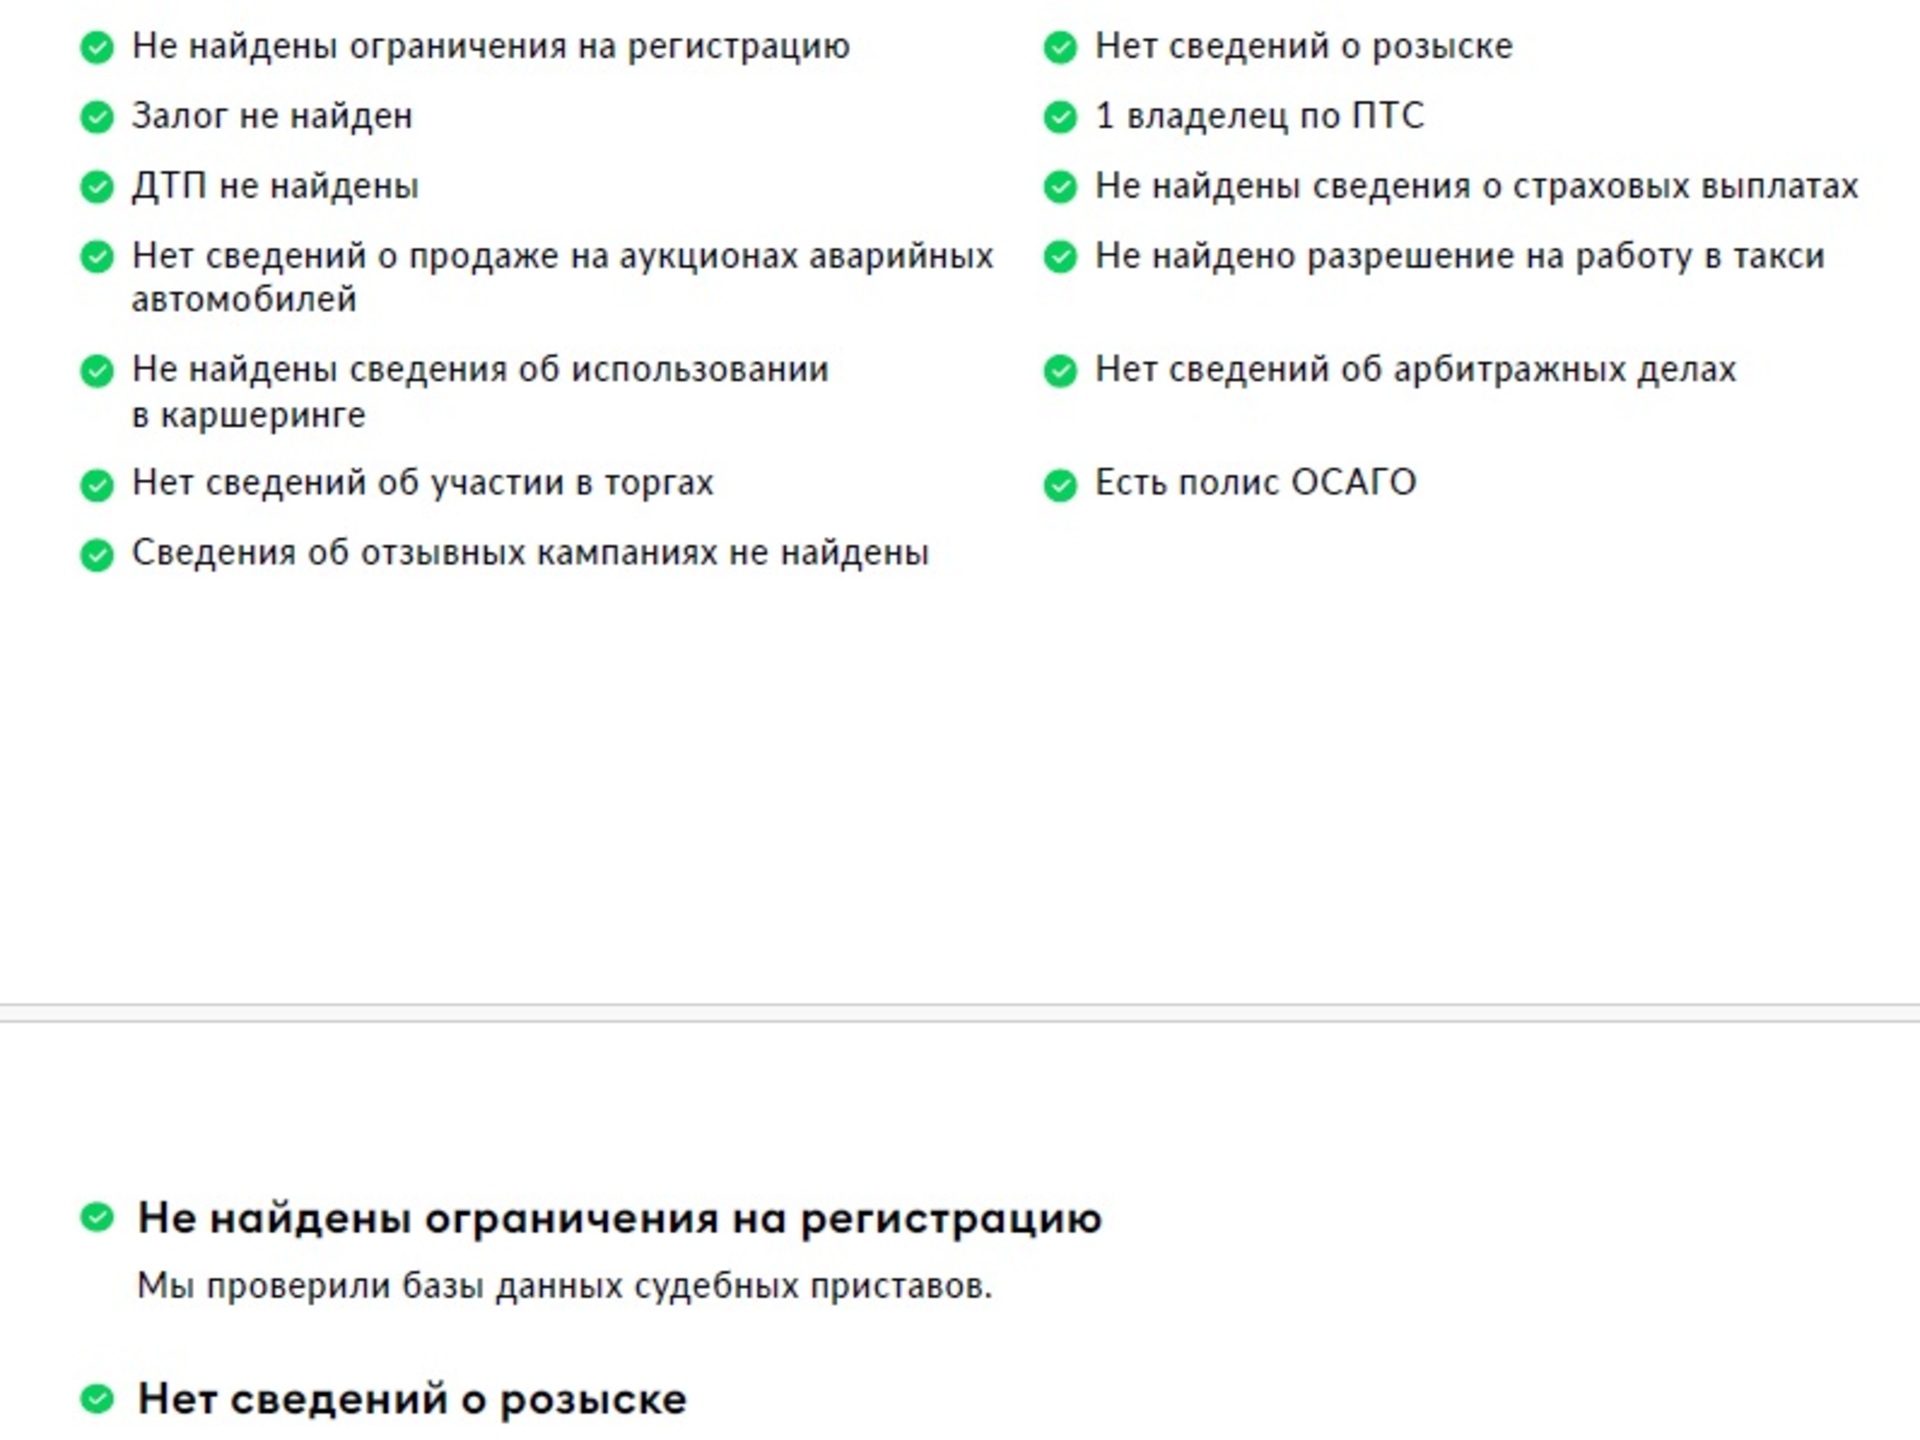
Task: Click the "Залог не найден" text
Action: pyautogui.click(x=272, y=116)
